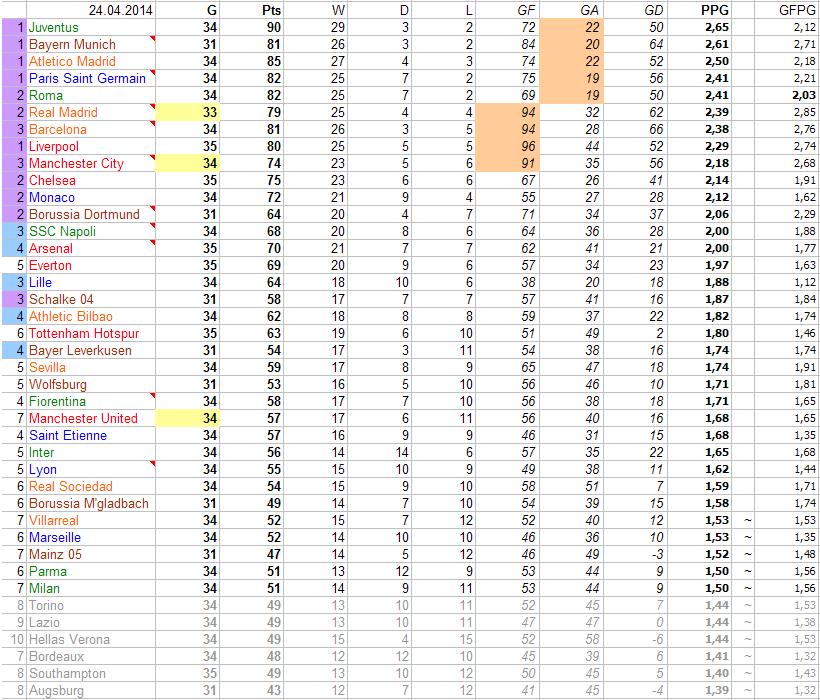Select the GD column header

[x=635, y=10]
